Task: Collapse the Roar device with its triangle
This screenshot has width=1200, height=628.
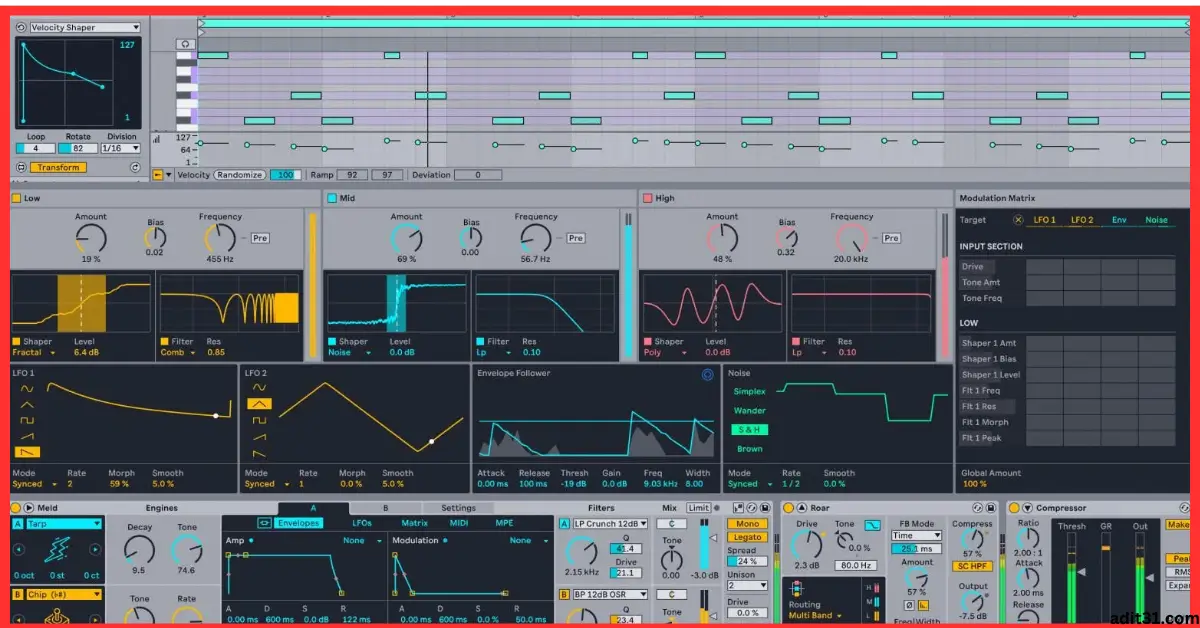Action: [x=801, y=508]
